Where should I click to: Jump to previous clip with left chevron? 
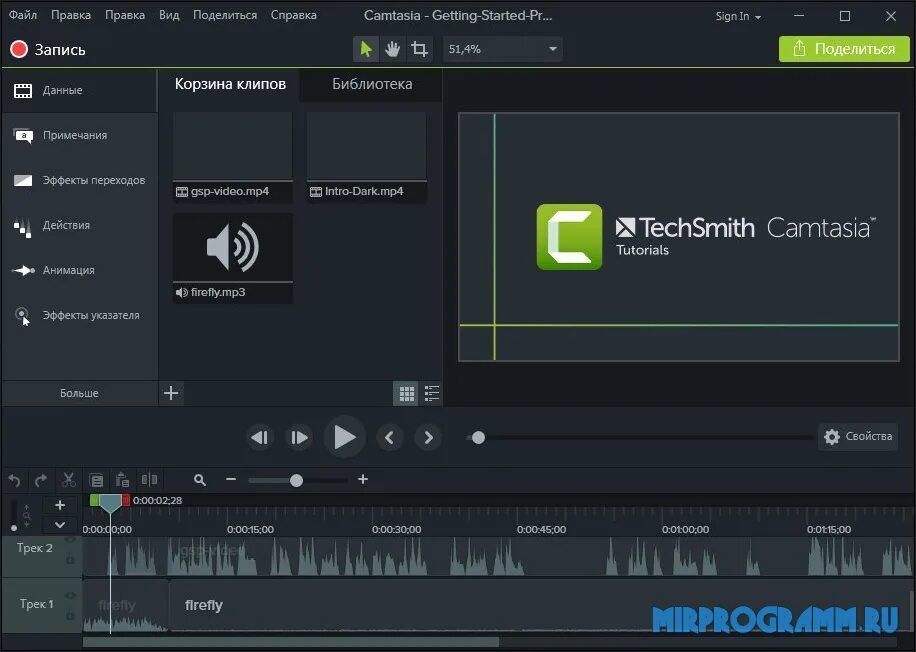(390, 437)
